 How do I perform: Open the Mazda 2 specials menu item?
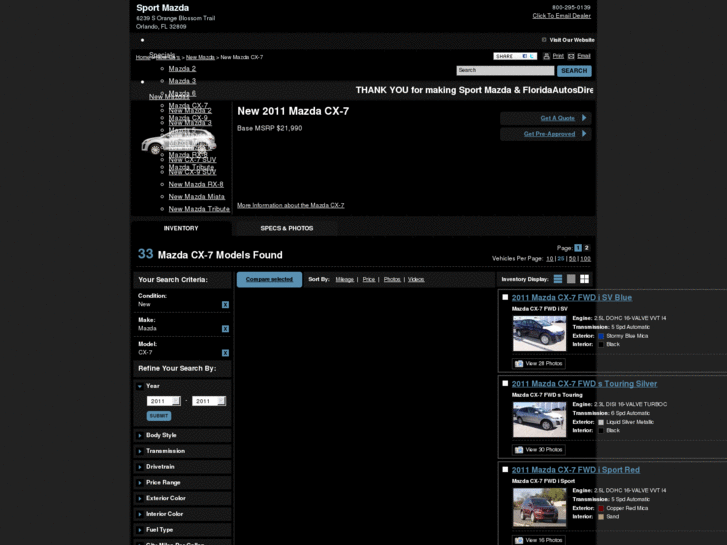point(182,69)
